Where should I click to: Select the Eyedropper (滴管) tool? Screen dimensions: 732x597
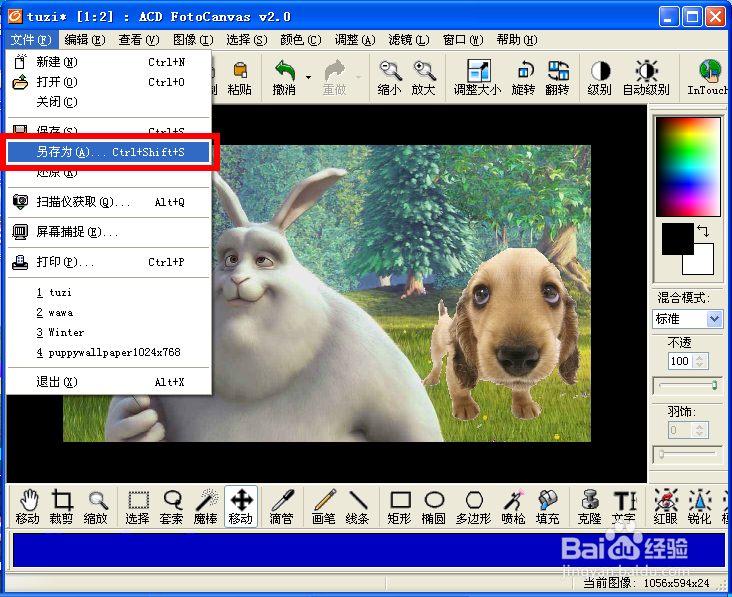282,507
